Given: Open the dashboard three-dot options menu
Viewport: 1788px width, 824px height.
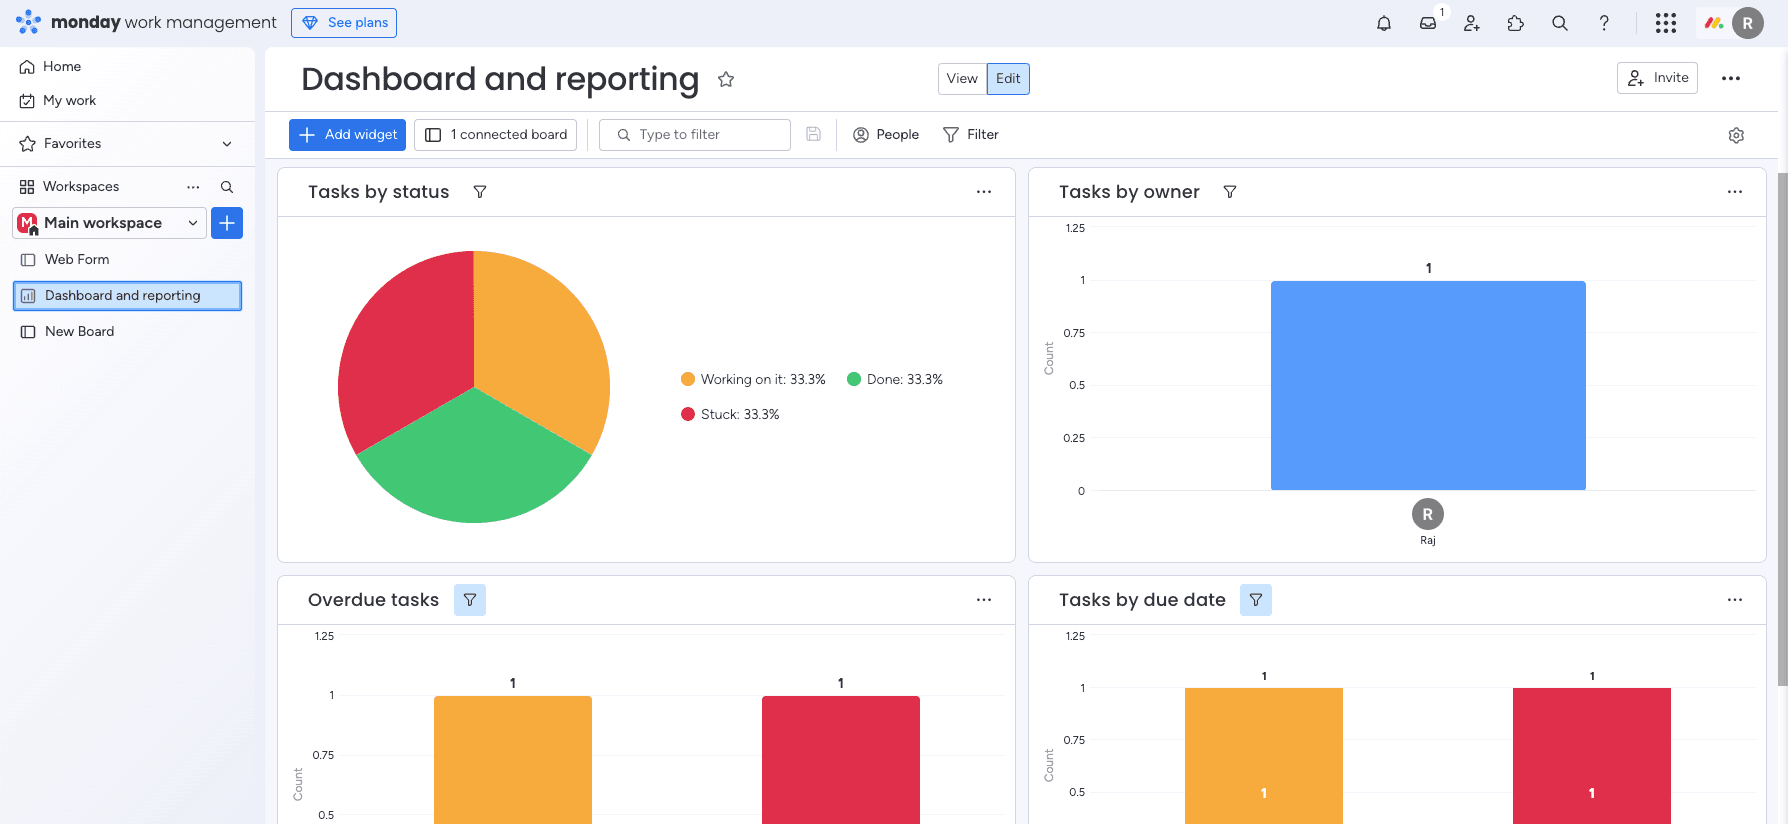Looking at the screenshot, I should tap(1731, 78).
